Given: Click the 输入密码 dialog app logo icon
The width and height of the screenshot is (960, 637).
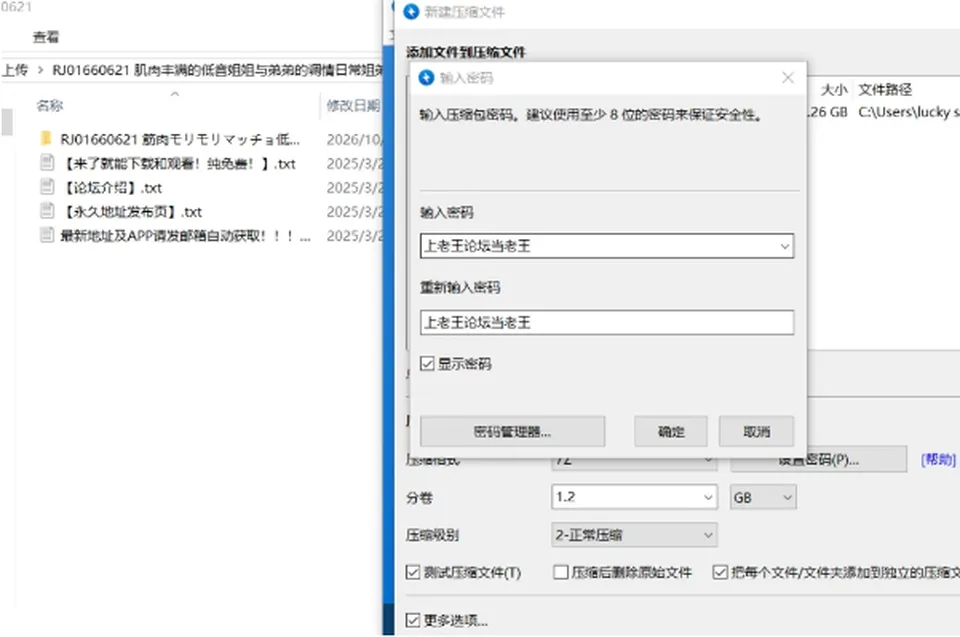Looking at the screenshot, I should click(x=426, y=78).
